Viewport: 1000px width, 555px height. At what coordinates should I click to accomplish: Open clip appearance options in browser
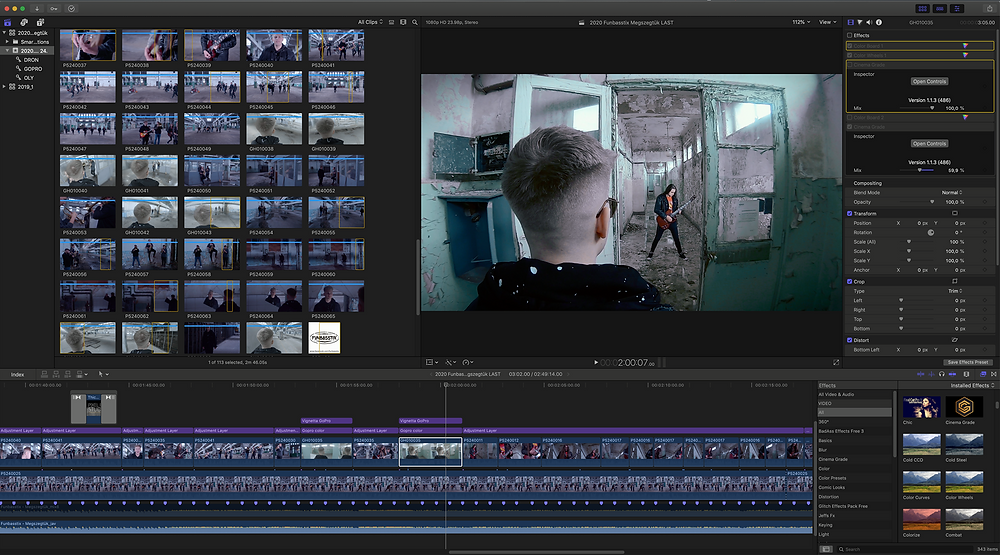(x=403, y=22)
